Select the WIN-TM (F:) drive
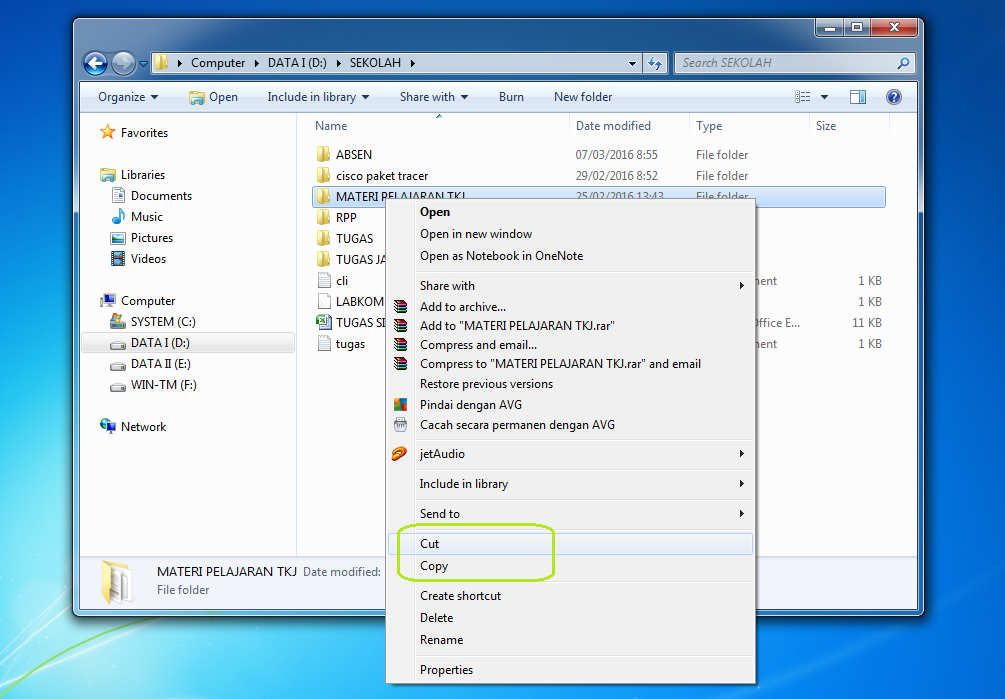The height and width of the screenshot is (699, 1005). point(154,385)
